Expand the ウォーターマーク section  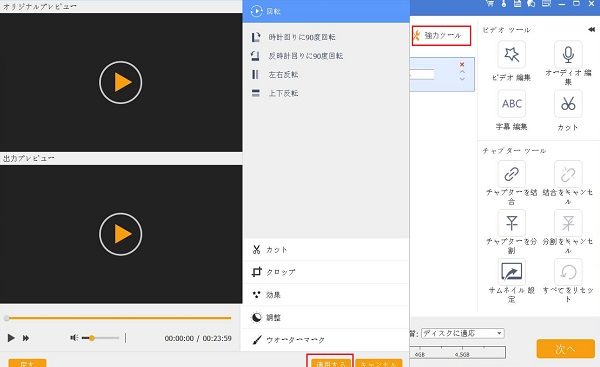point(326,339)
